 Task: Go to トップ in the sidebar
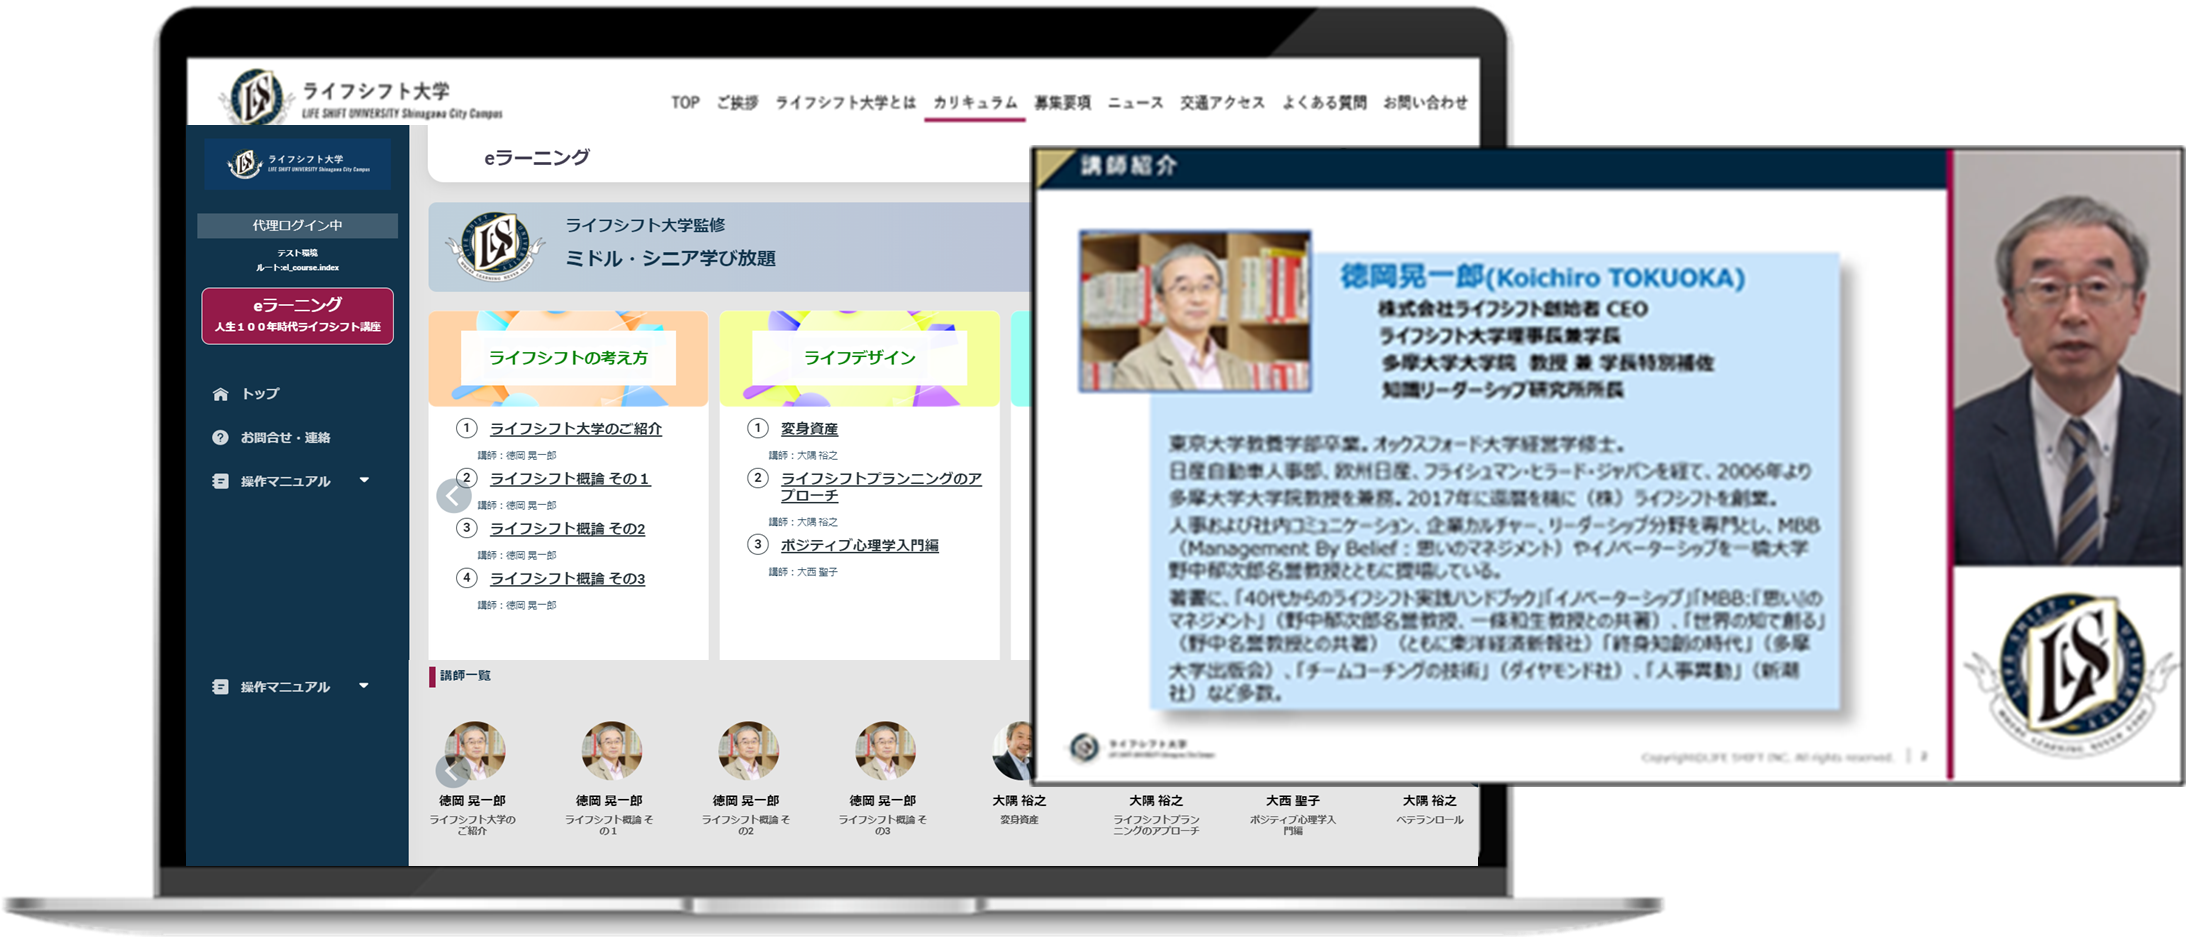point(260,394)
